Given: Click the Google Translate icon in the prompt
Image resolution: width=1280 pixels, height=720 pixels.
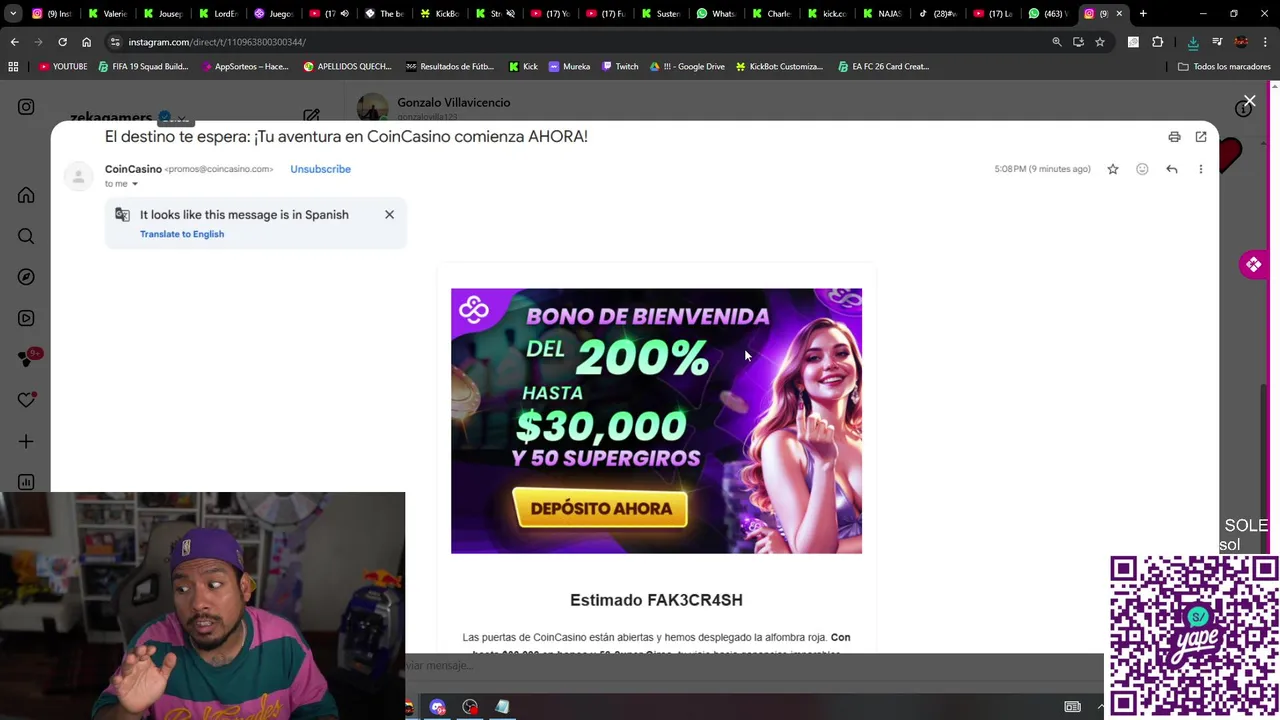Looking at the screenshot, I should tap(122, 215).
